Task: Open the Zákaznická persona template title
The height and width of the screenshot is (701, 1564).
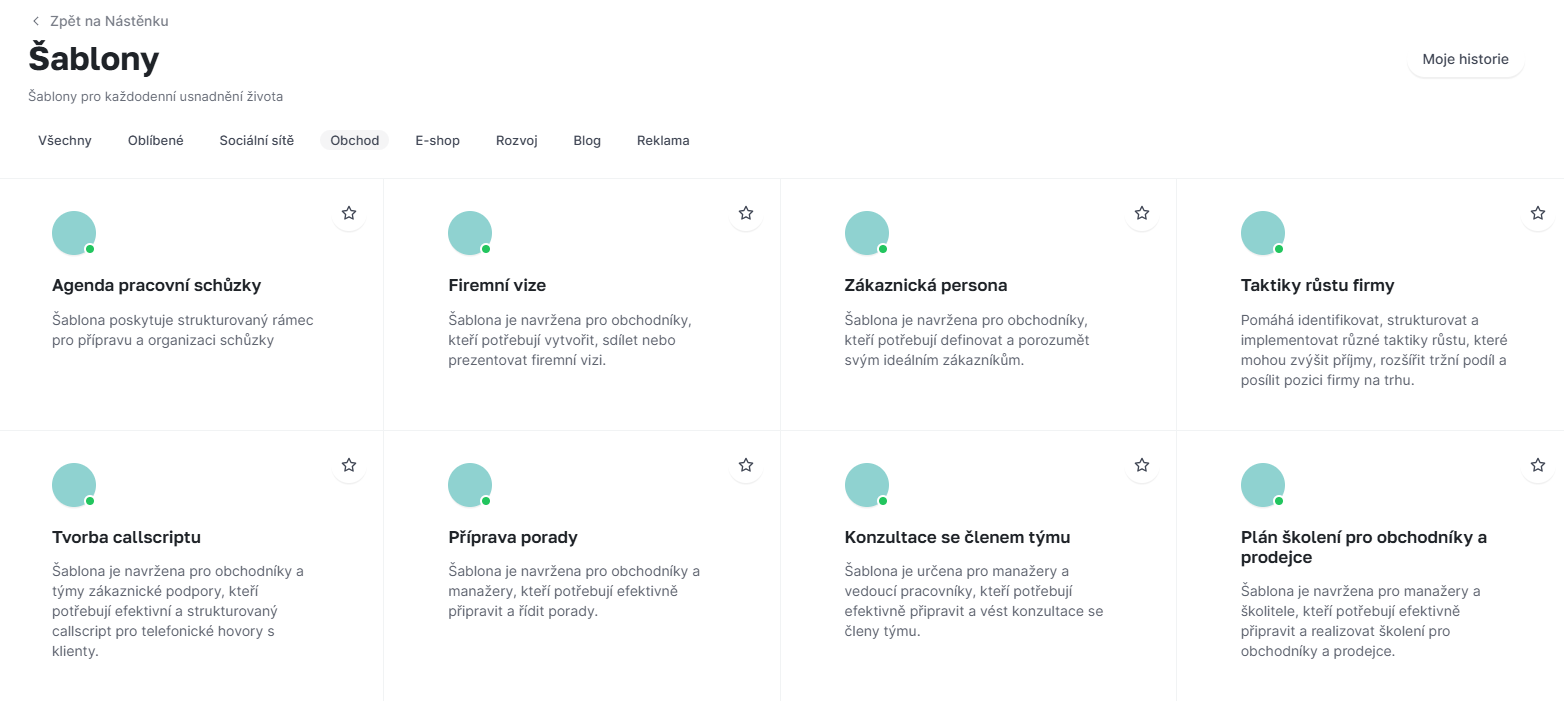Action: 926,285
